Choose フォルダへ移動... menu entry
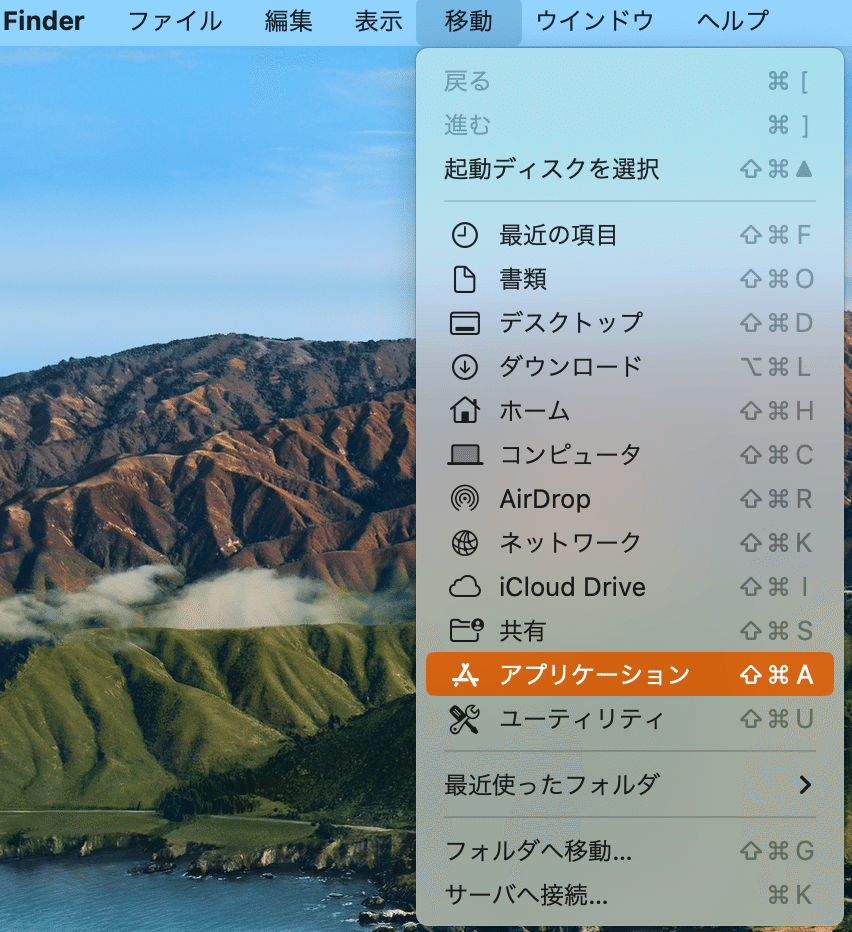The width and height of the screenshot is (852, 932). tap(630, 851)
